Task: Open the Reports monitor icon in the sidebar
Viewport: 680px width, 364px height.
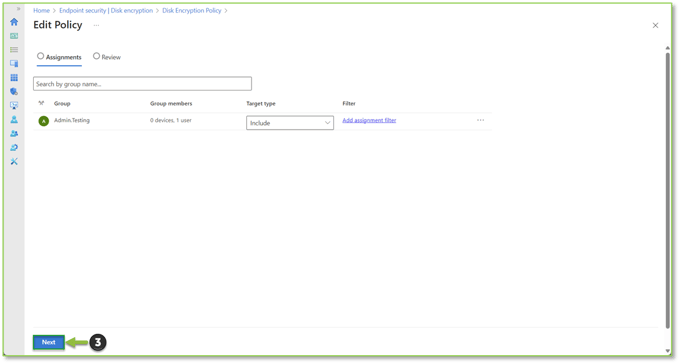Action: (x=14, y=105)
